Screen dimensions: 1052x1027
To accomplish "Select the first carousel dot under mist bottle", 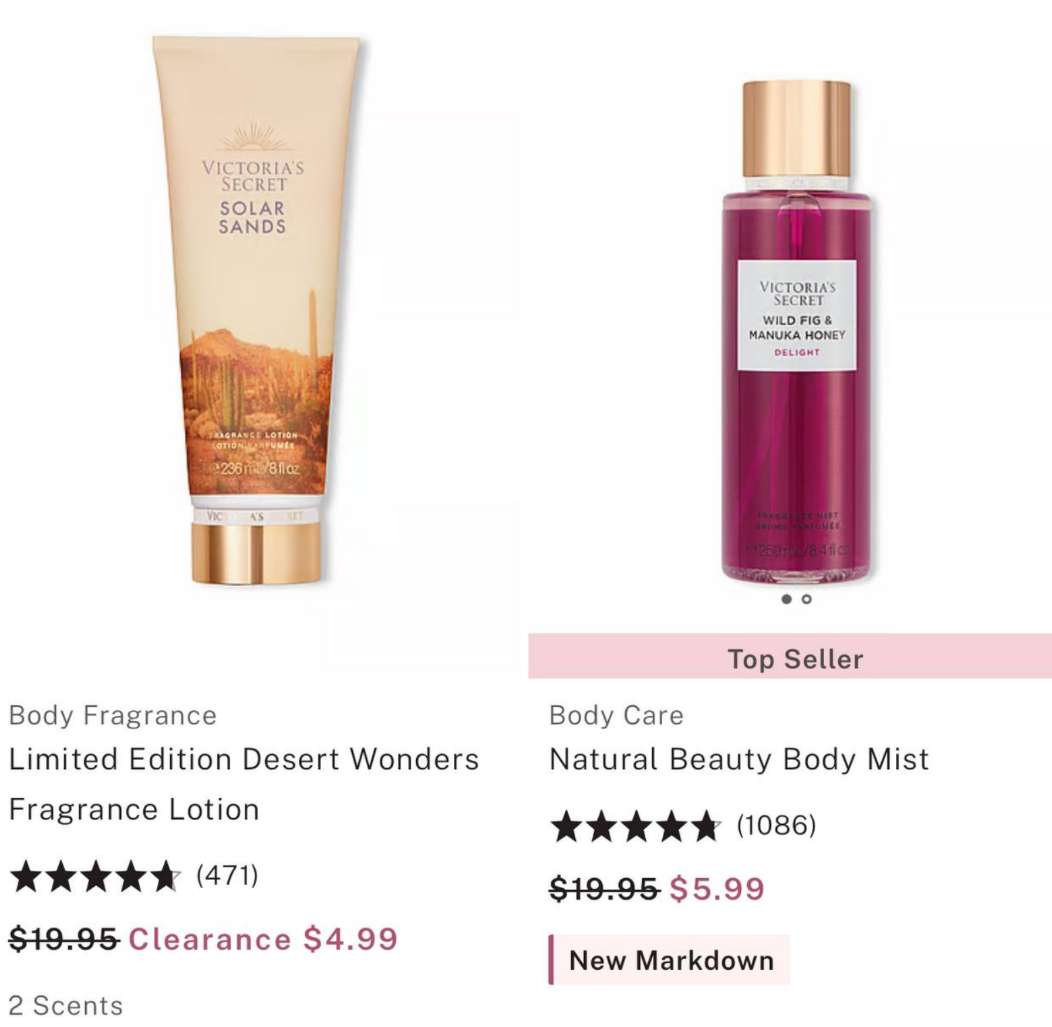I will coord(786,599).
